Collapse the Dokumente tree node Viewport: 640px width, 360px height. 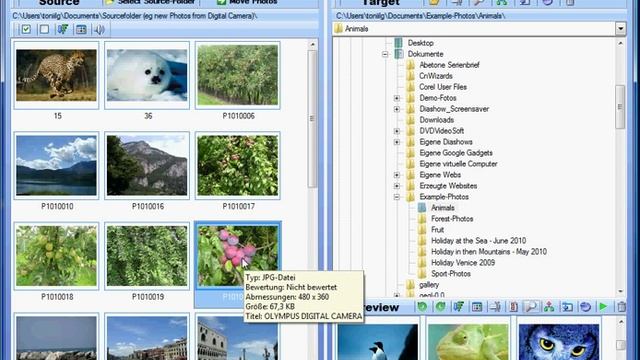[385, 54]
